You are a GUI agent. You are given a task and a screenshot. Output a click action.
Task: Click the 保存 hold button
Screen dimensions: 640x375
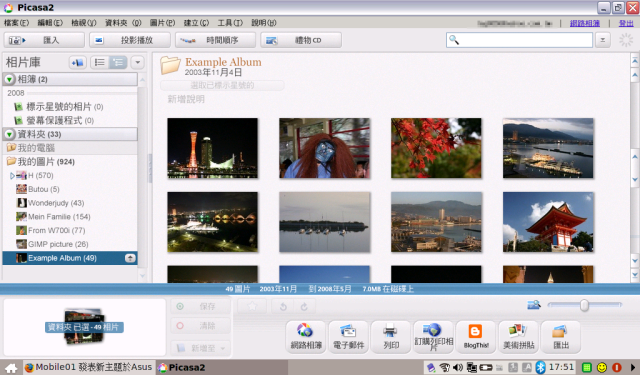point(200,306)
